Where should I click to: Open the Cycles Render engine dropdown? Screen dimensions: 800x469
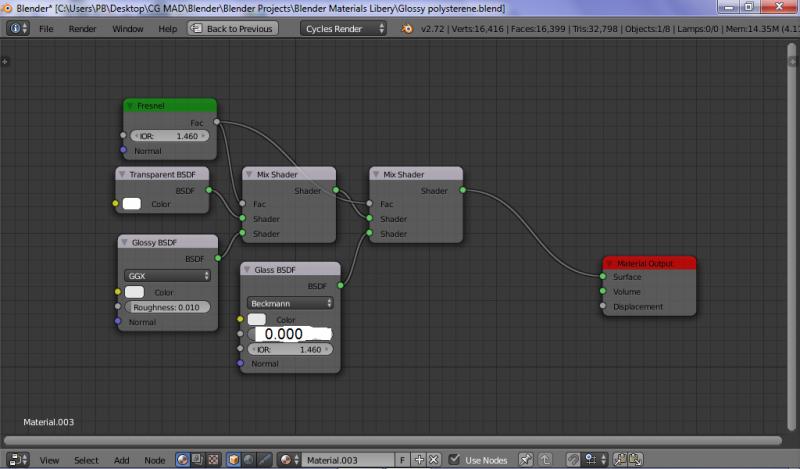click(343, 28)
